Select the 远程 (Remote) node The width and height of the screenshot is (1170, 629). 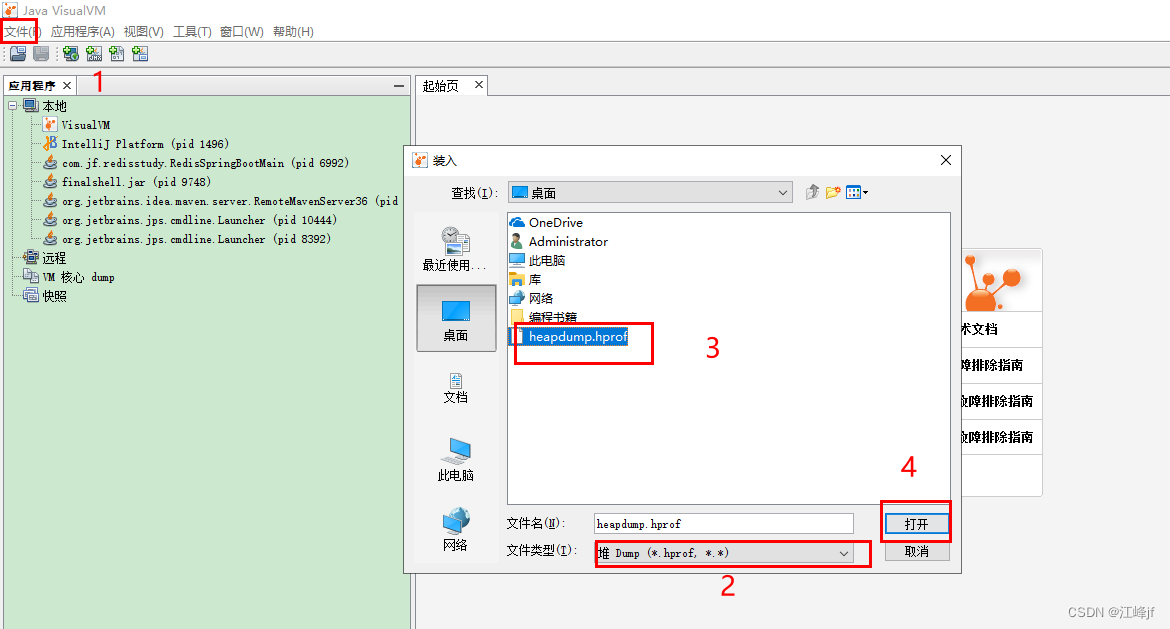45,257
